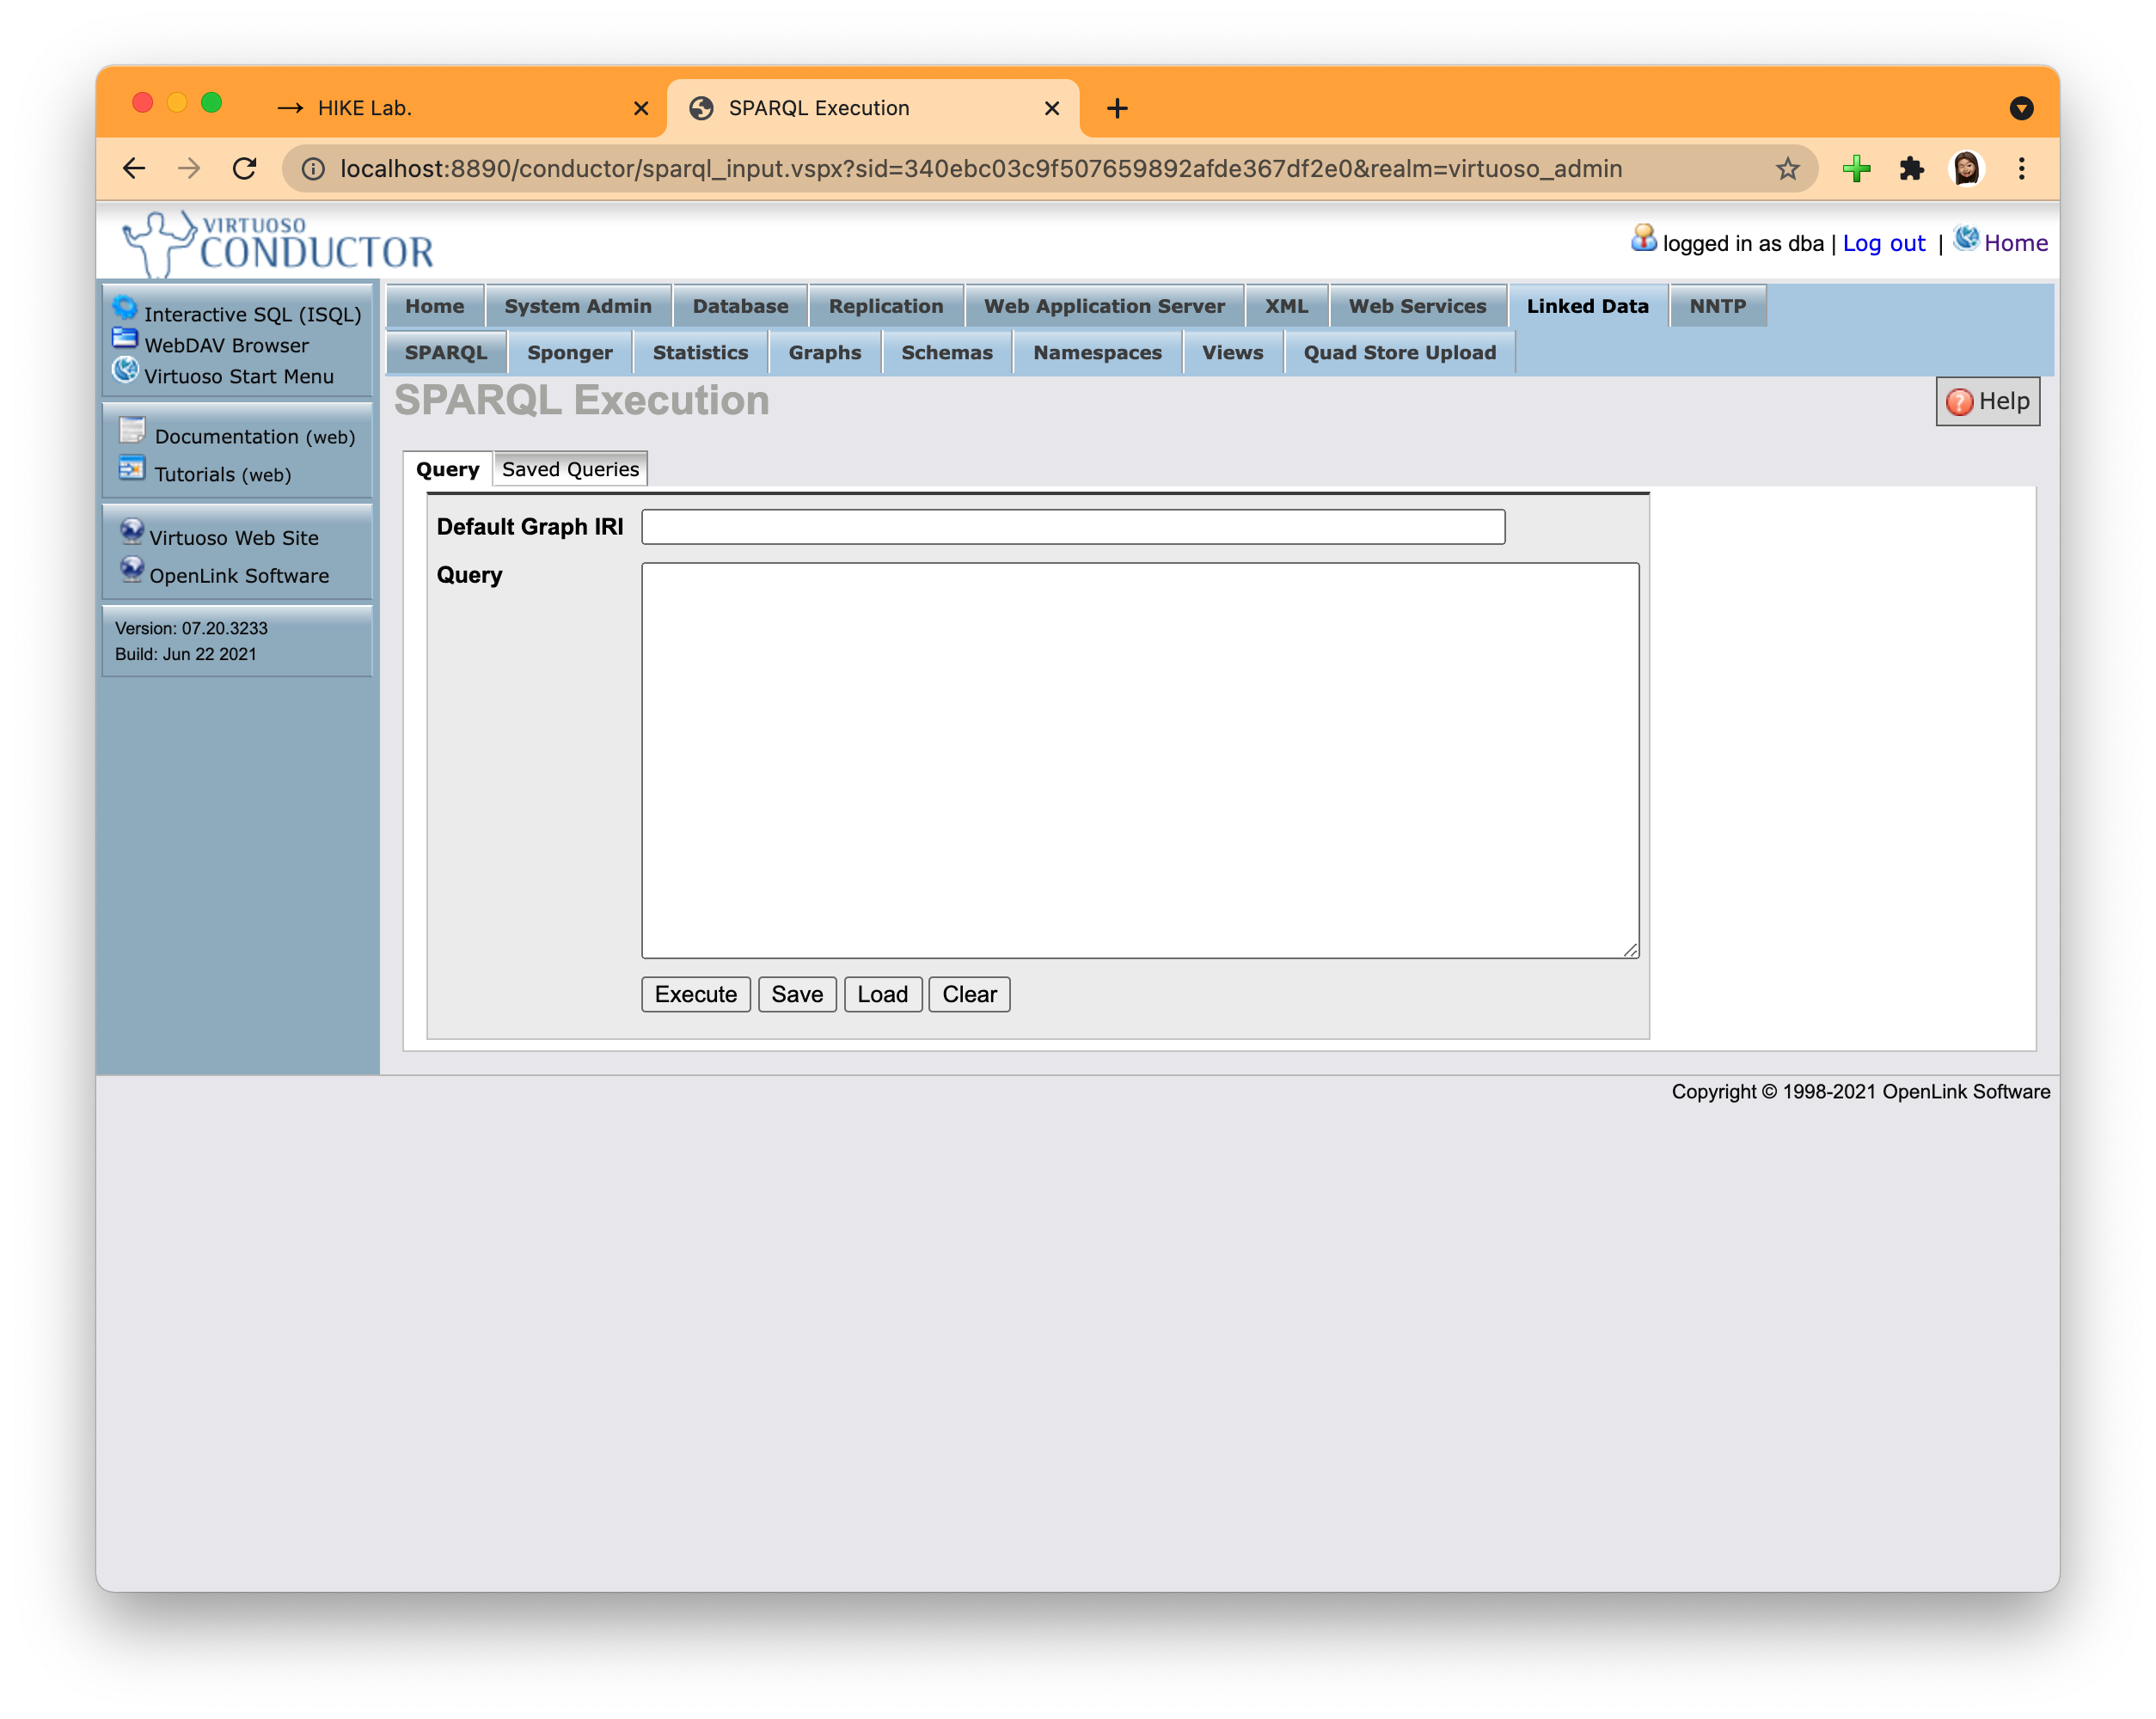Image resolution: width=2156 pixels, height=1719 pixels.
Task: Click the Tutorials (web) icon
Action: coord(132,468)
